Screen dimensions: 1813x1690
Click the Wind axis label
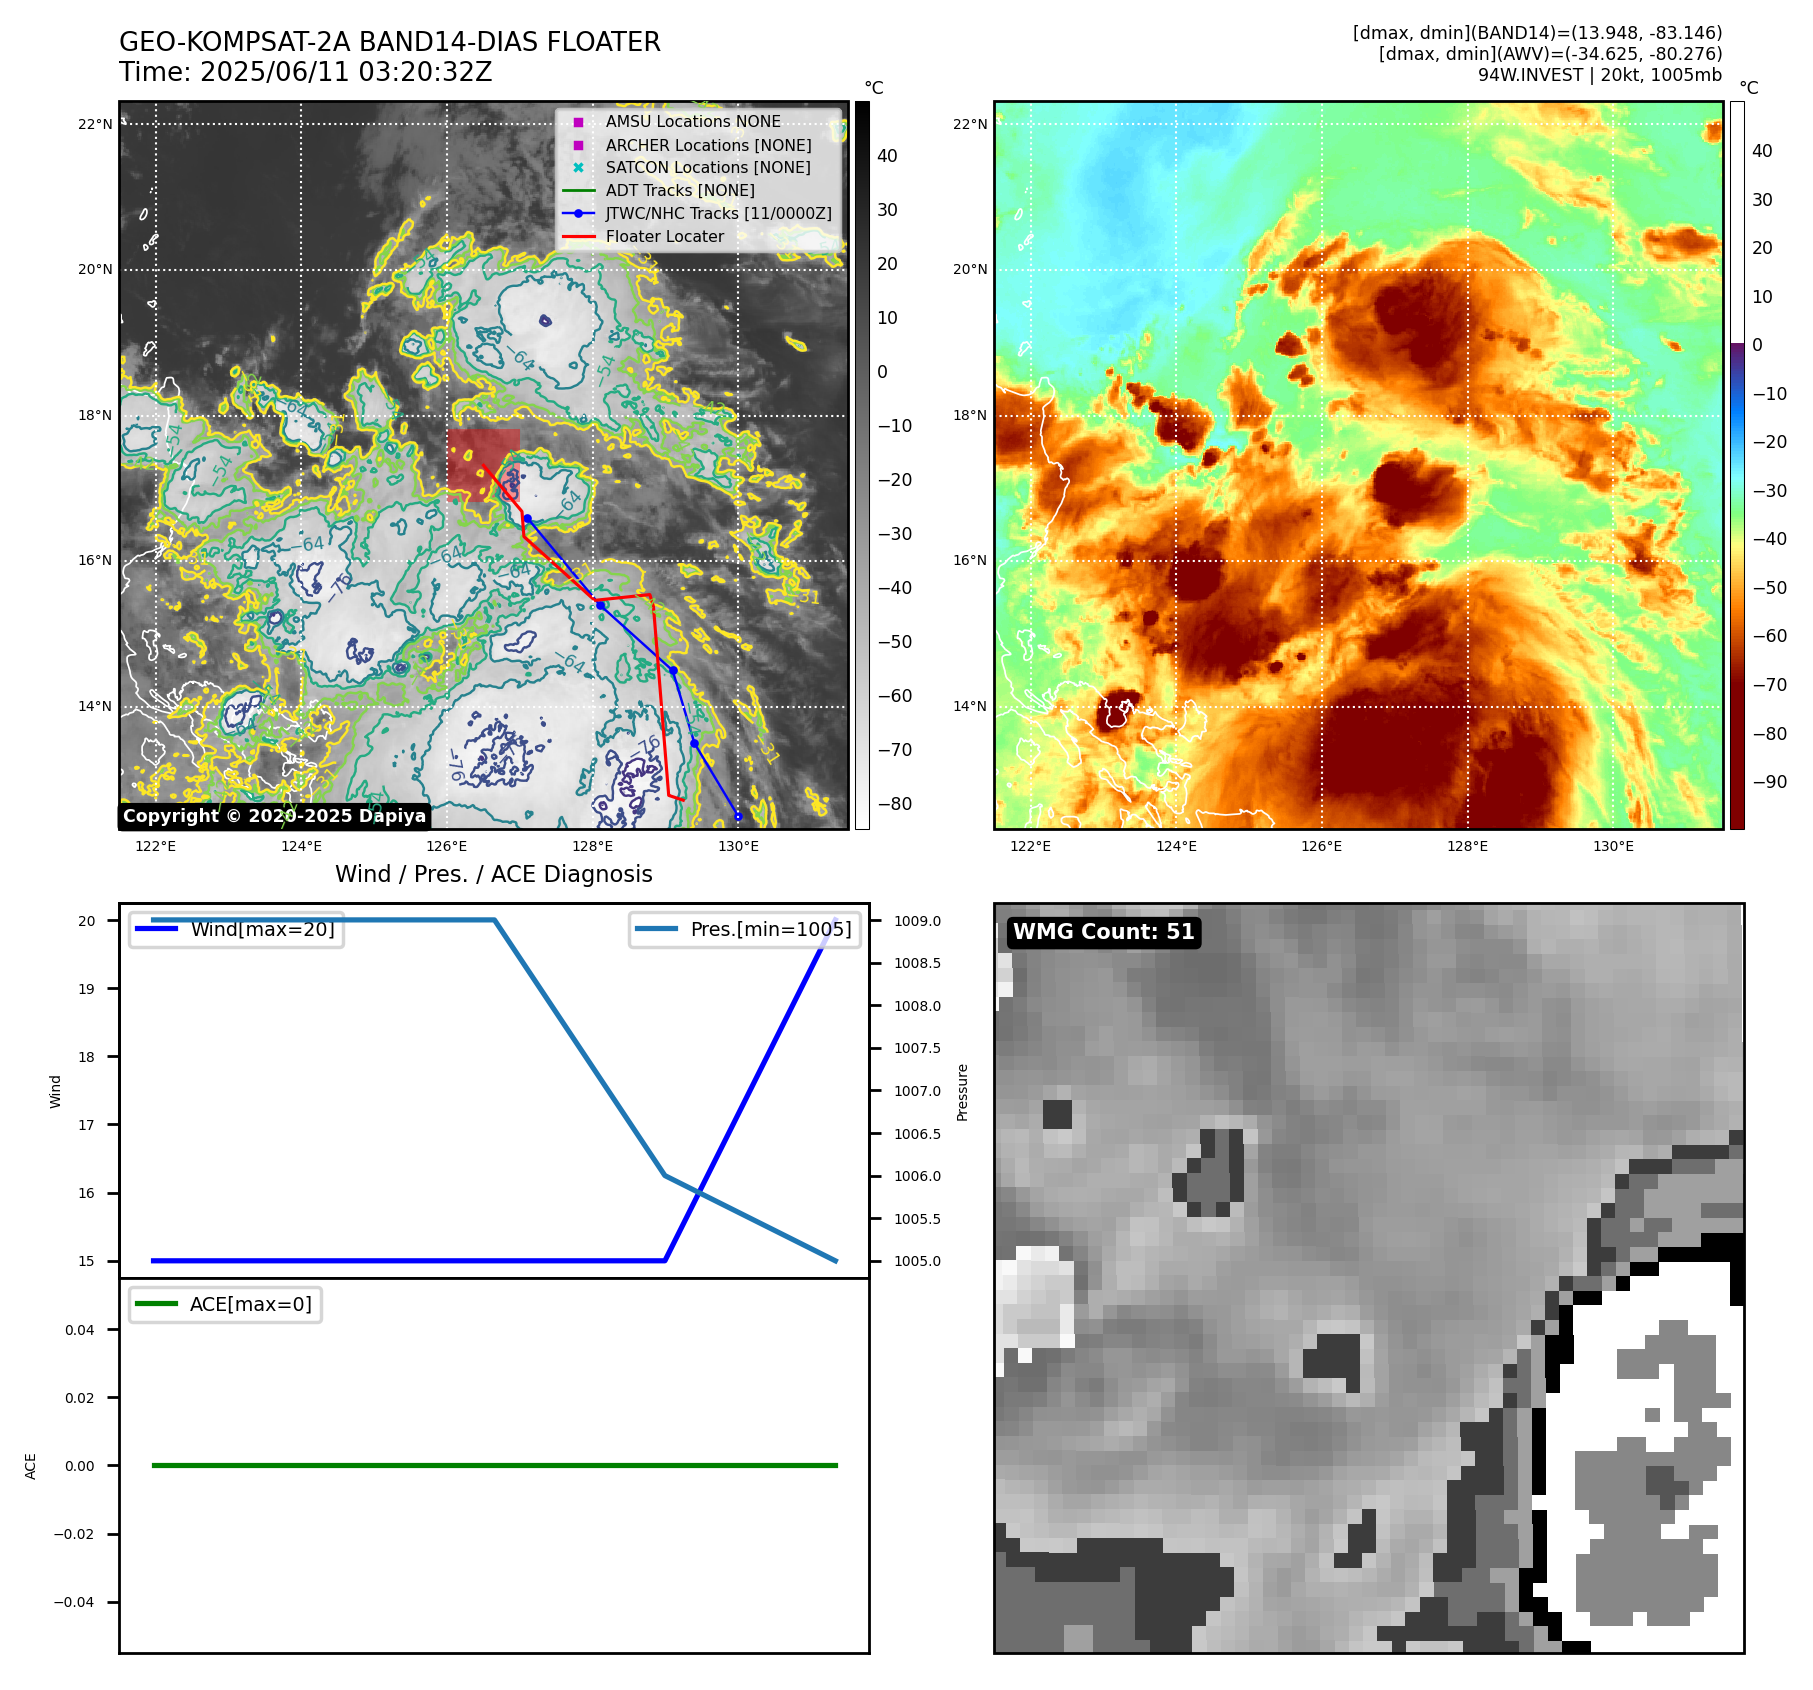[x=56, y=1091]
